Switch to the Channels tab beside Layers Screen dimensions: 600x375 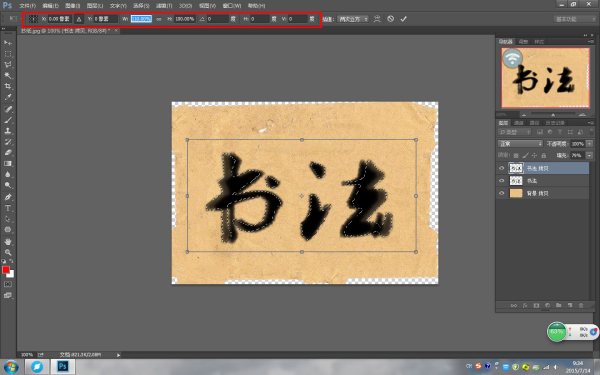coord(518,123)
